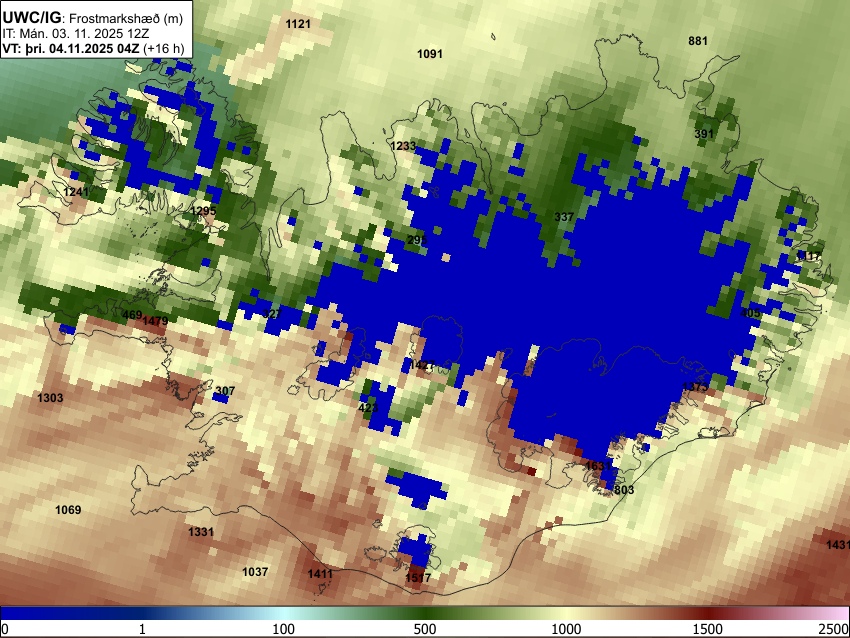Image resolution: width=850 pixels, height=638 pixels.
Task: Pick the 1037 value label
Action: 255,572
